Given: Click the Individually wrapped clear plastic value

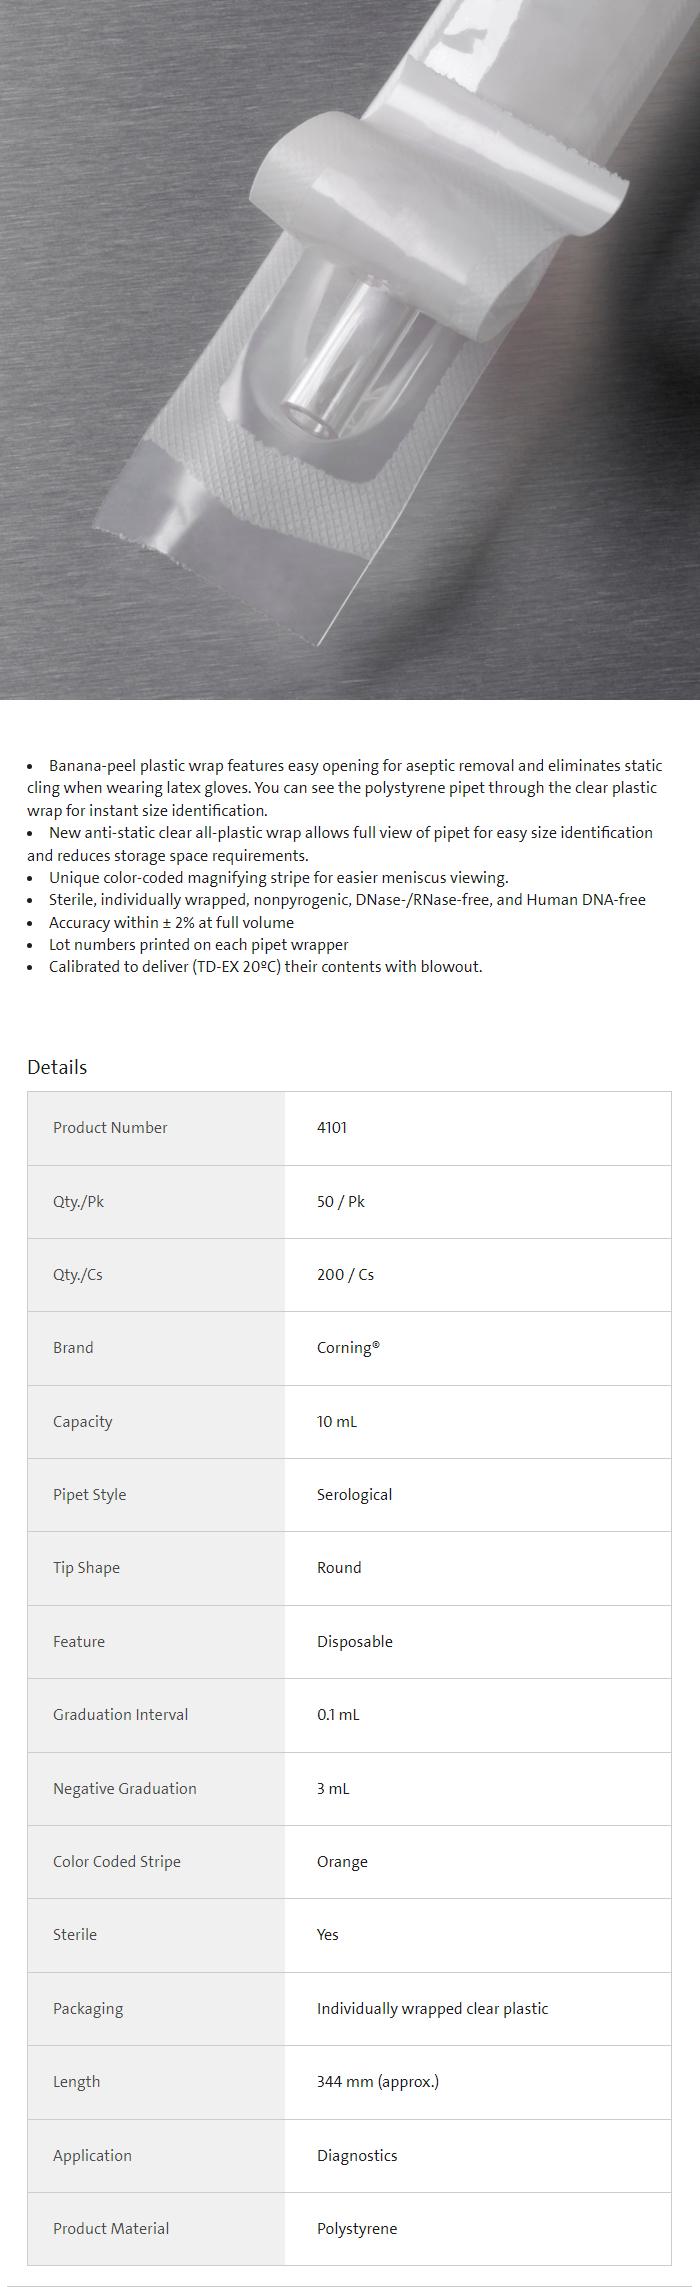Looking at the screenshot, I should (432, 2008).
